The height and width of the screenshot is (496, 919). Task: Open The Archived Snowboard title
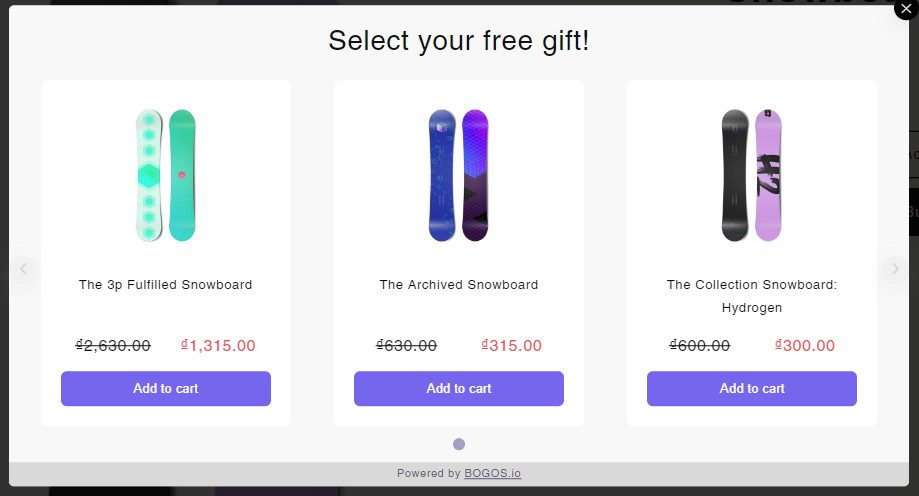pyautogui.click(x=459, y=285)
